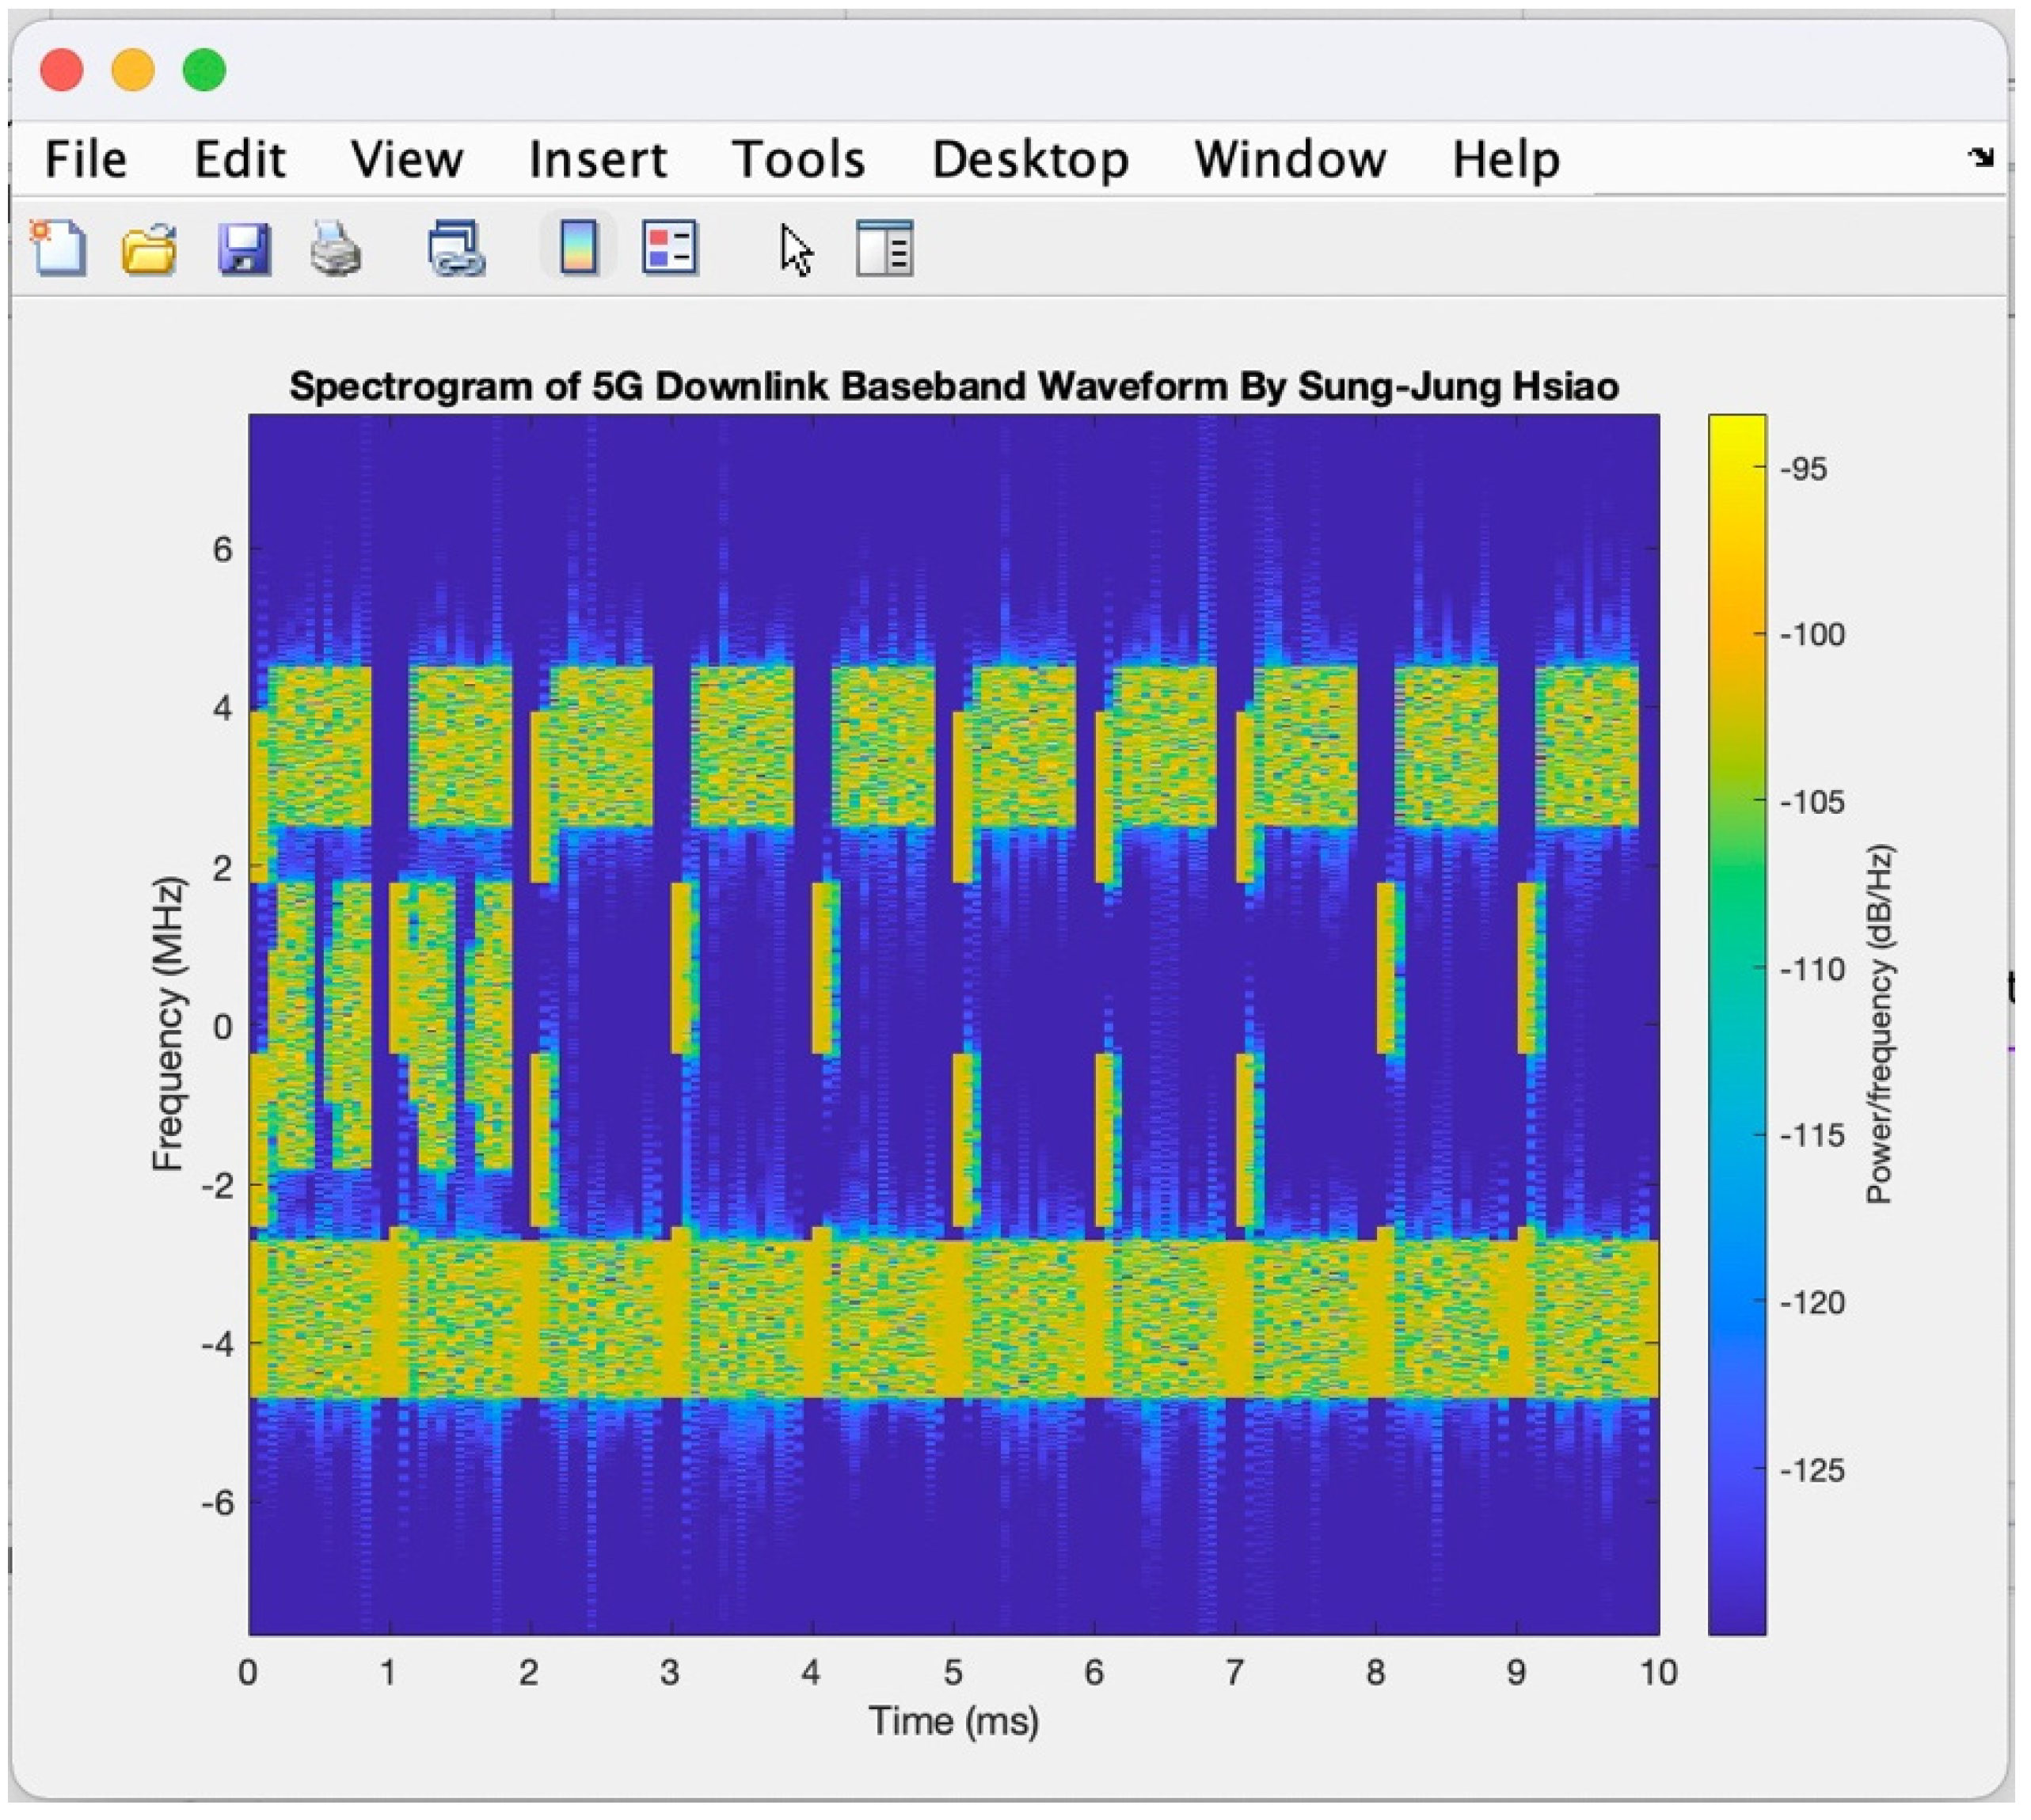The width and height of the screenshot is (2031, 1820).
Task: Click the spectrogram plot title text
Action: coord(953,386)
